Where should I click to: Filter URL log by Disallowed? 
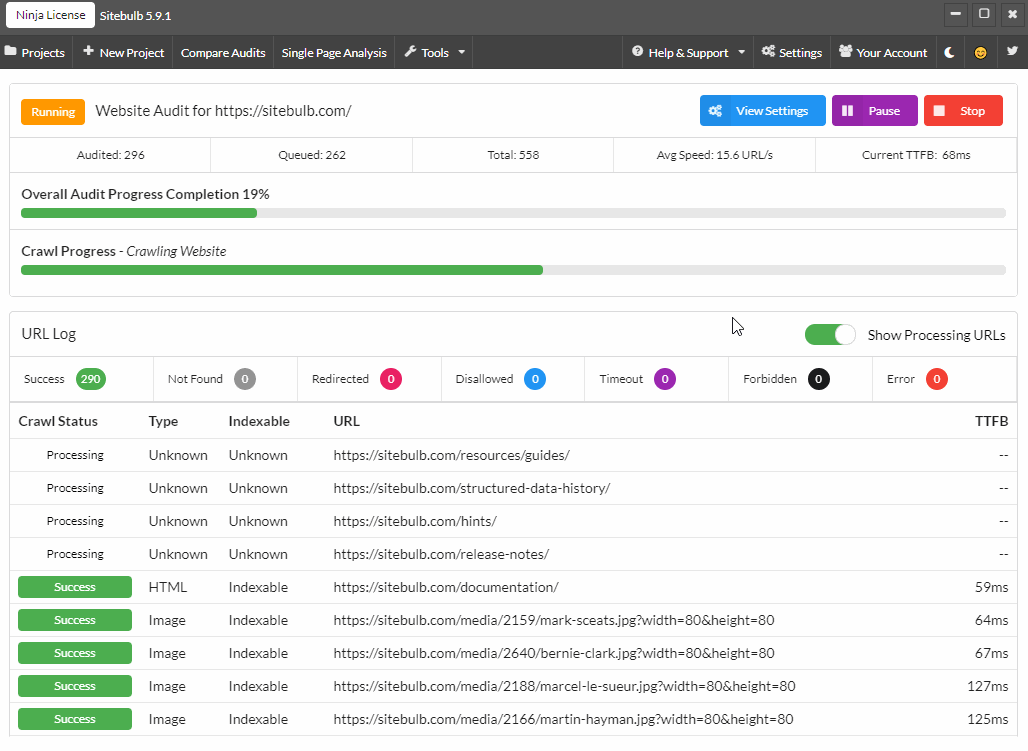513,379
